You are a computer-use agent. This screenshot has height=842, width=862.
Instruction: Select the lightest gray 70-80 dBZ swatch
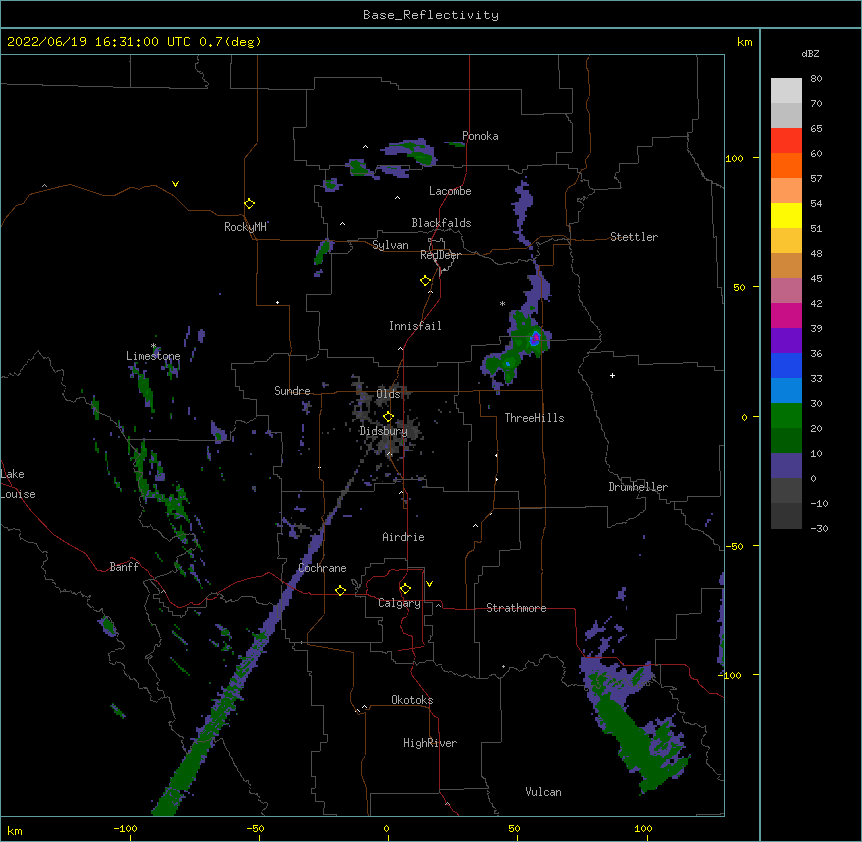786,91
